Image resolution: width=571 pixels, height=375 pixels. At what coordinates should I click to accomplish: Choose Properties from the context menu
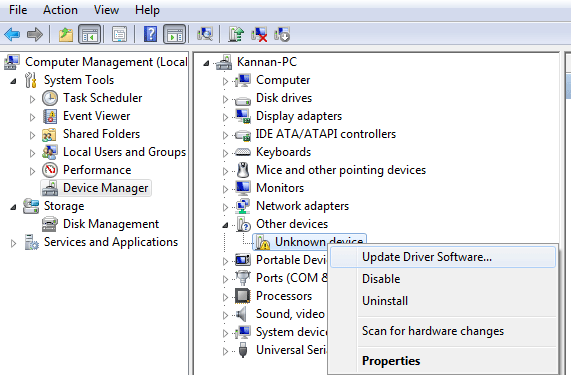pyautogui.click(x=443, y=361)
